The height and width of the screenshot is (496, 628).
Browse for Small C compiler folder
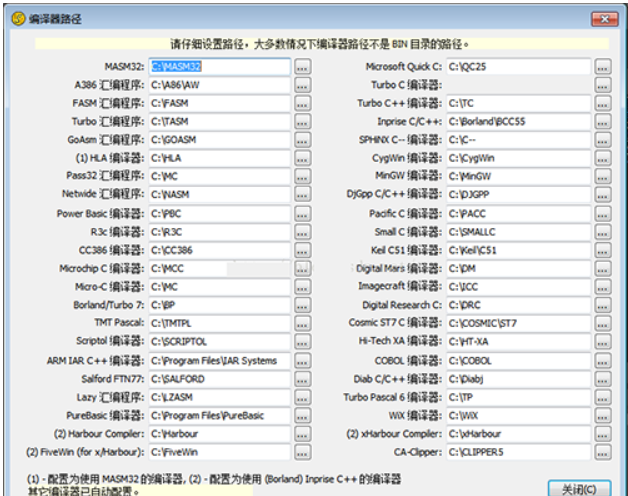pos(603,232)
